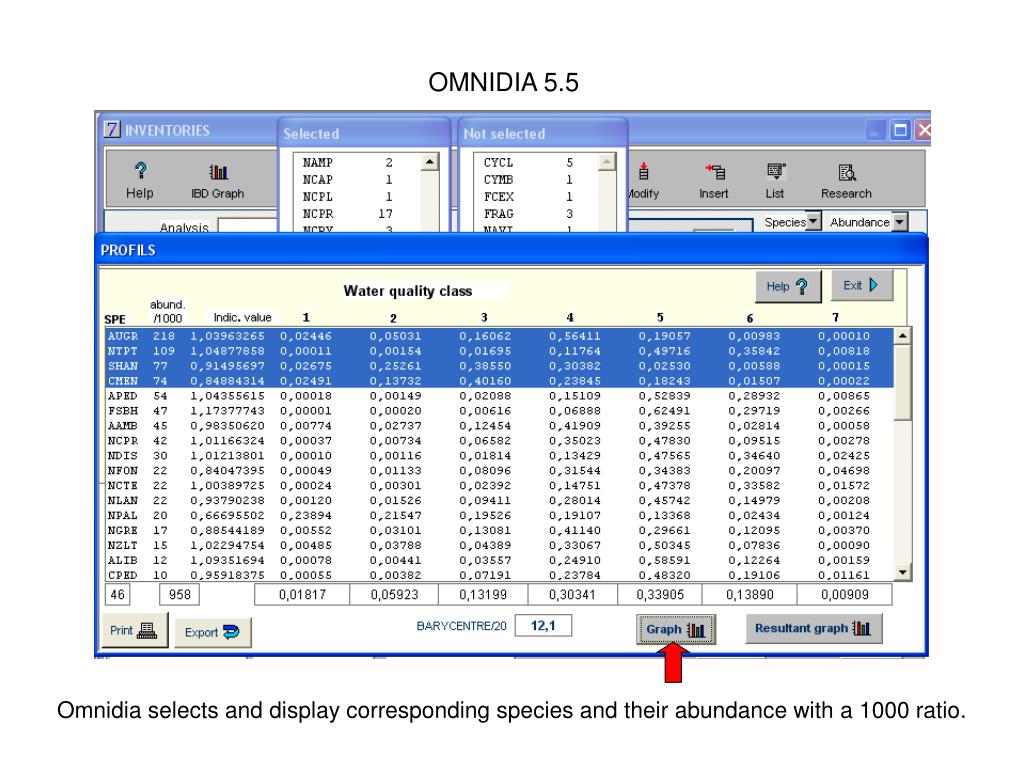Click the SPE column header
This screenshot has height=768, width=1024.
tap(115, 319)
